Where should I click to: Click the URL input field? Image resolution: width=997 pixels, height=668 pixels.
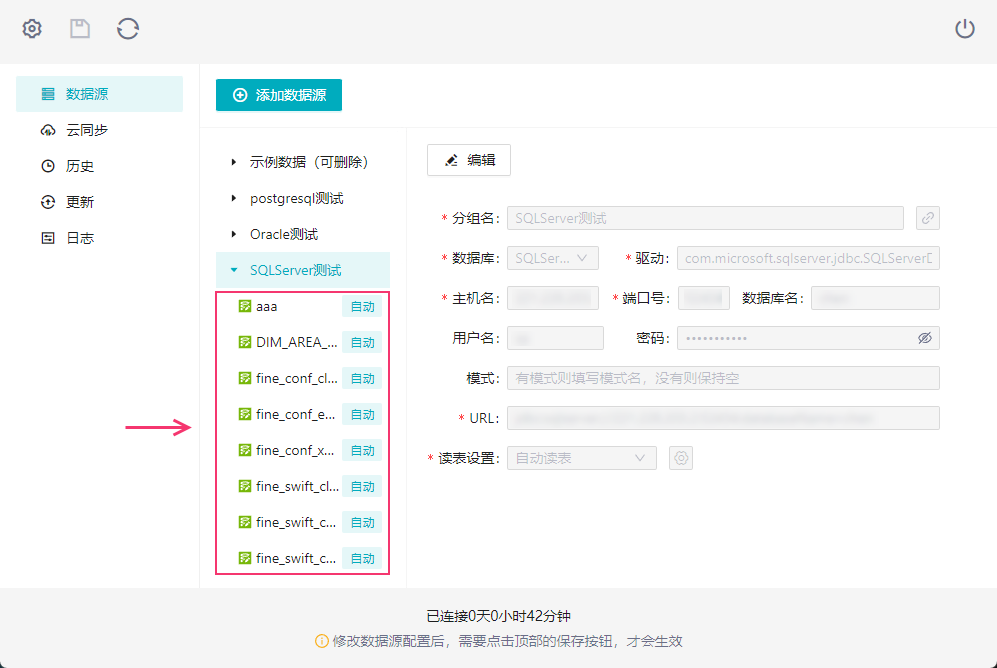pos(724,418)
